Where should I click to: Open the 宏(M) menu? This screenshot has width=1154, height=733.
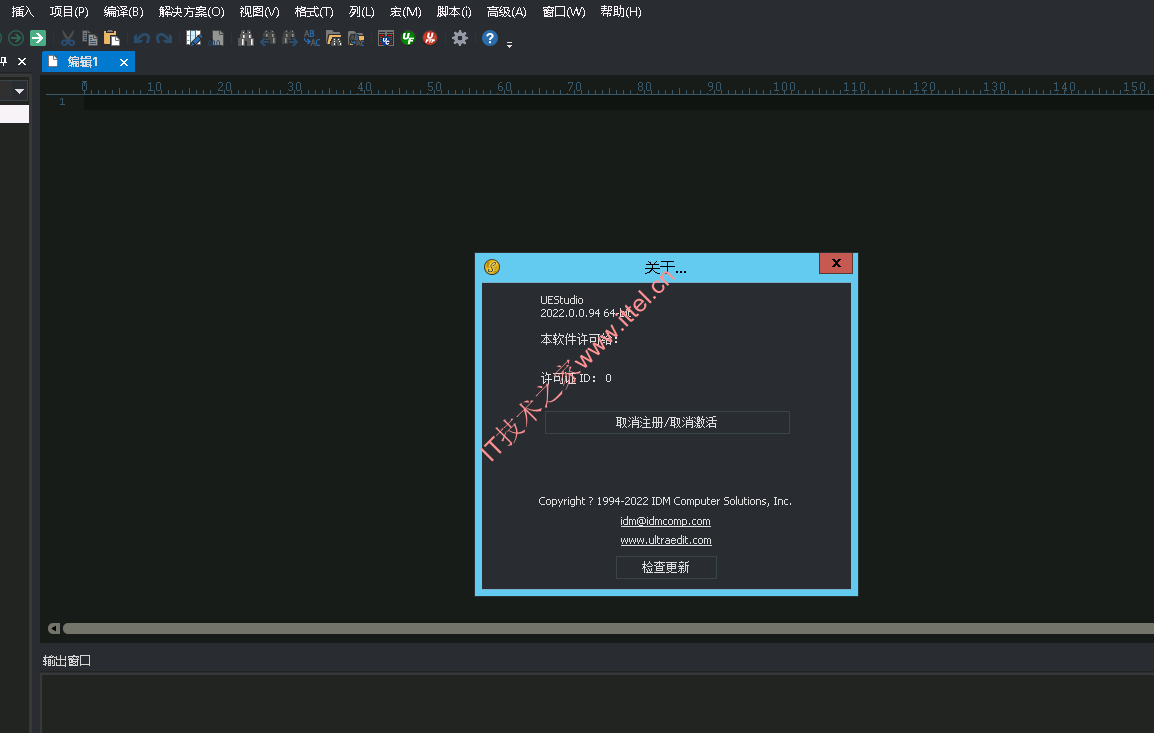pyautogui.click(x=406, y=12)
